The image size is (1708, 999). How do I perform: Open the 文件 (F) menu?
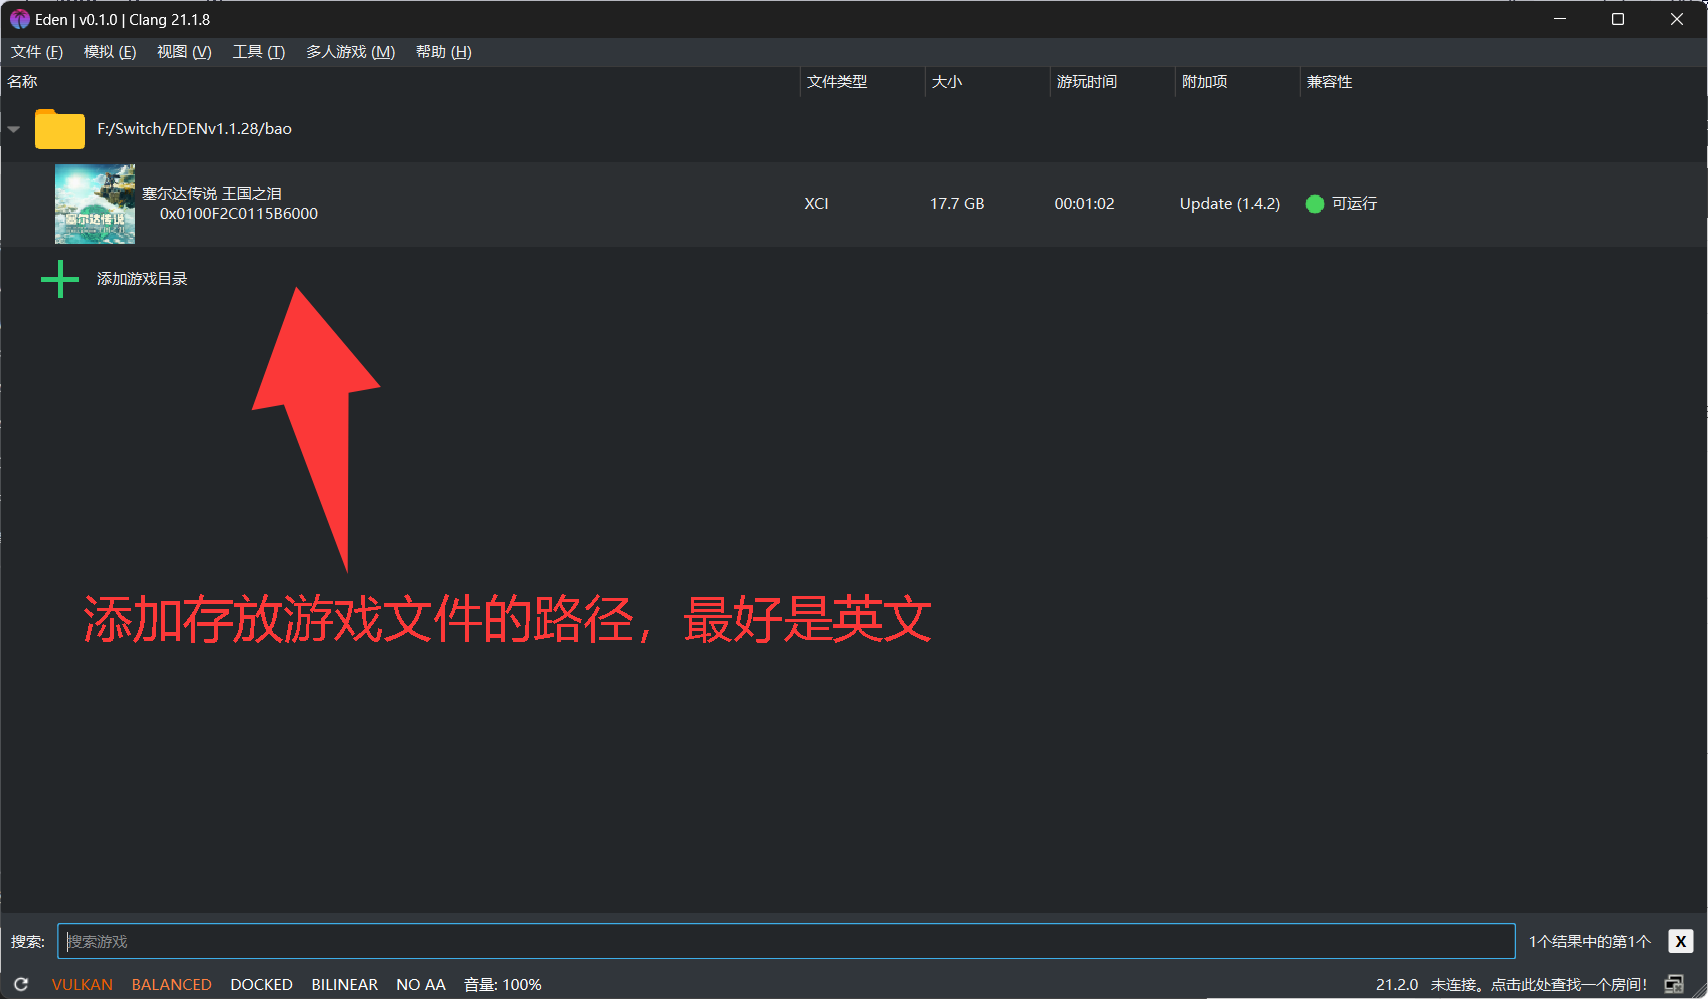pyautogui.click(x=37, y=52)
